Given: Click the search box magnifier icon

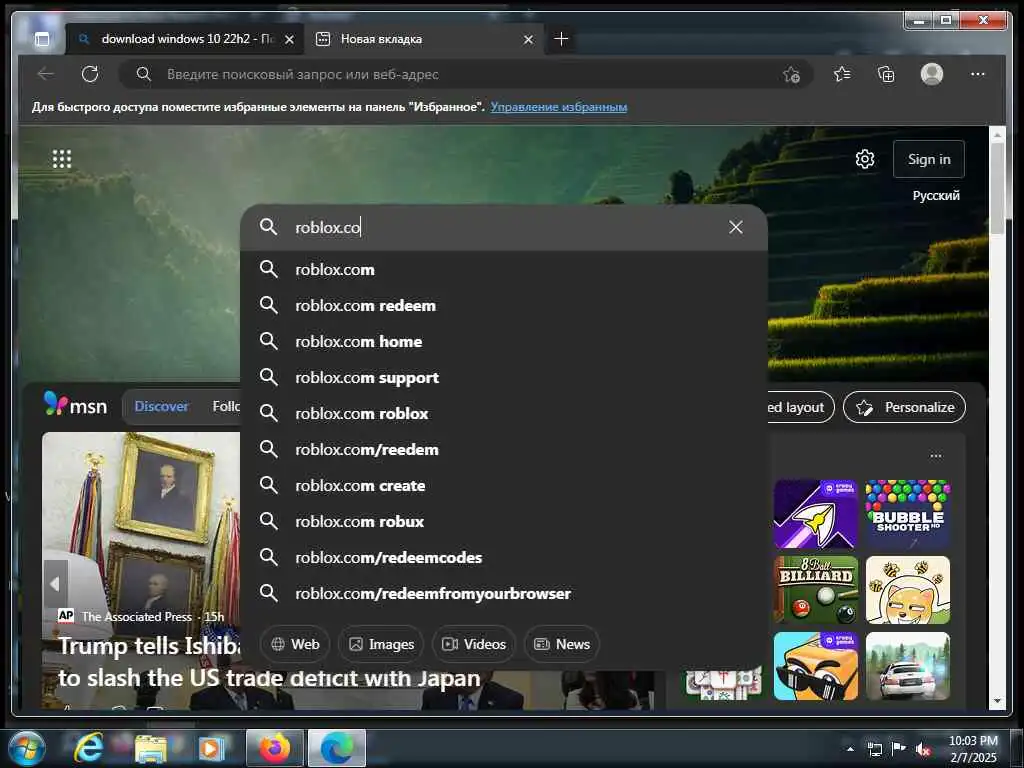Looking at the screenshot, I should click(x=268, y=227).
